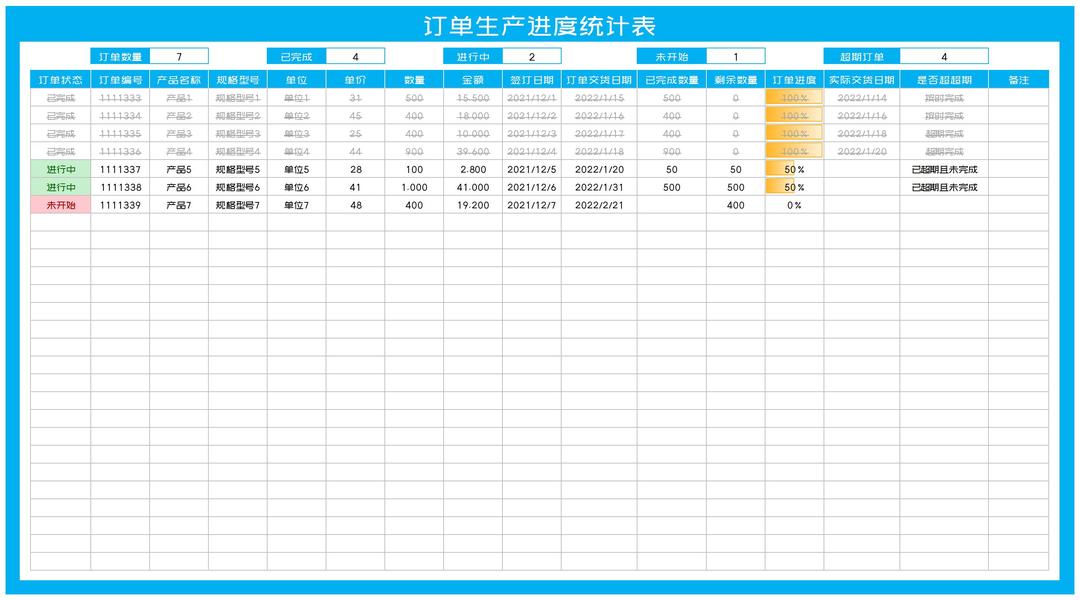Select order number cell 1111338
Image resolution: width=1080 pixels, height=600 pixels.
click(x=121, y=187)
